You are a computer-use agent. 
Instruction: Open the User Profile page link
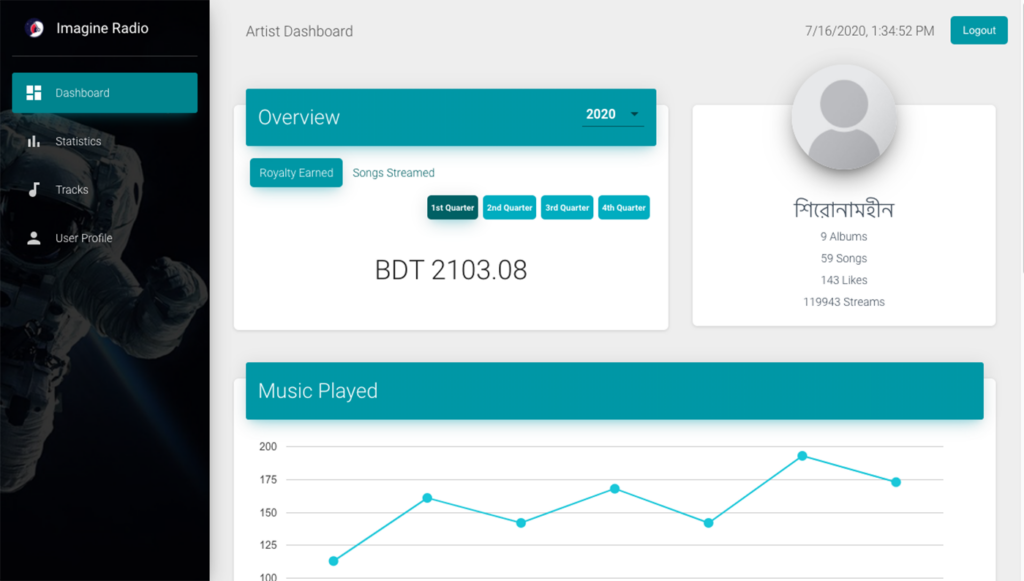[x=83, y=238]
